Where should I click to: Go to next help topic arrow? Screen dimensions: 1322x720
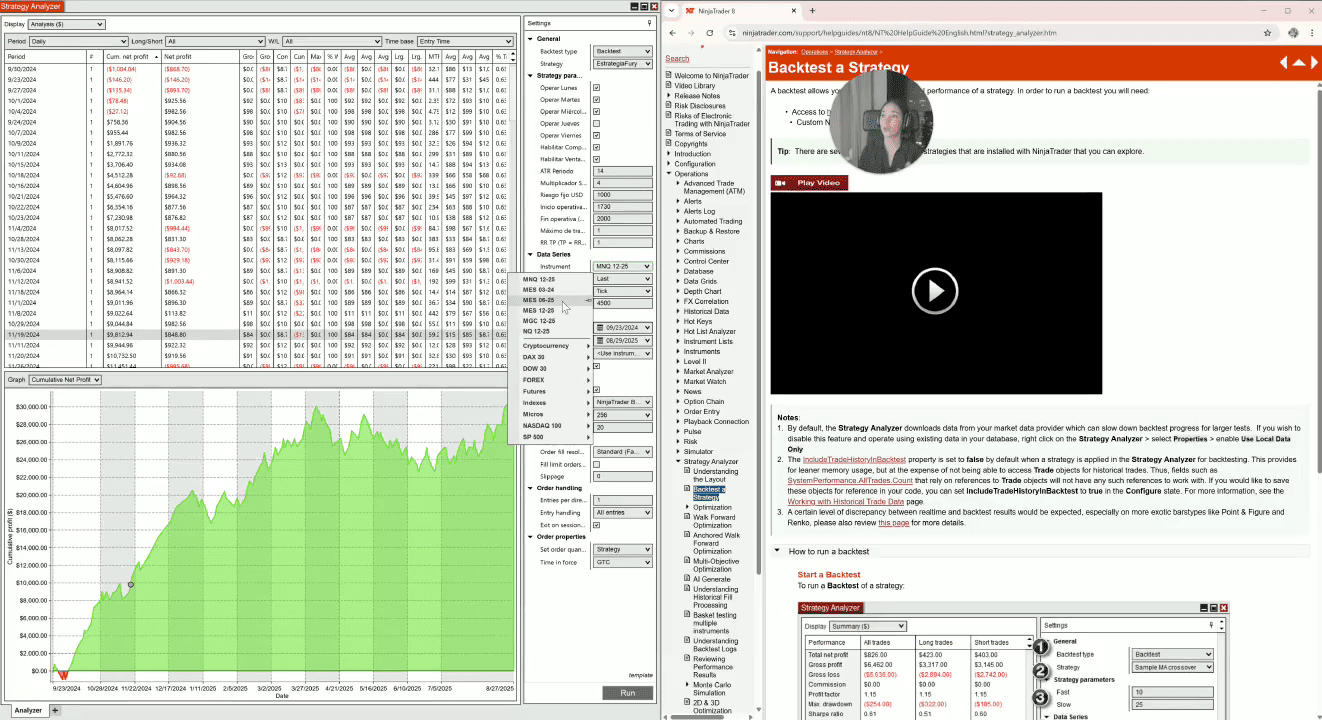(1313, 62)
